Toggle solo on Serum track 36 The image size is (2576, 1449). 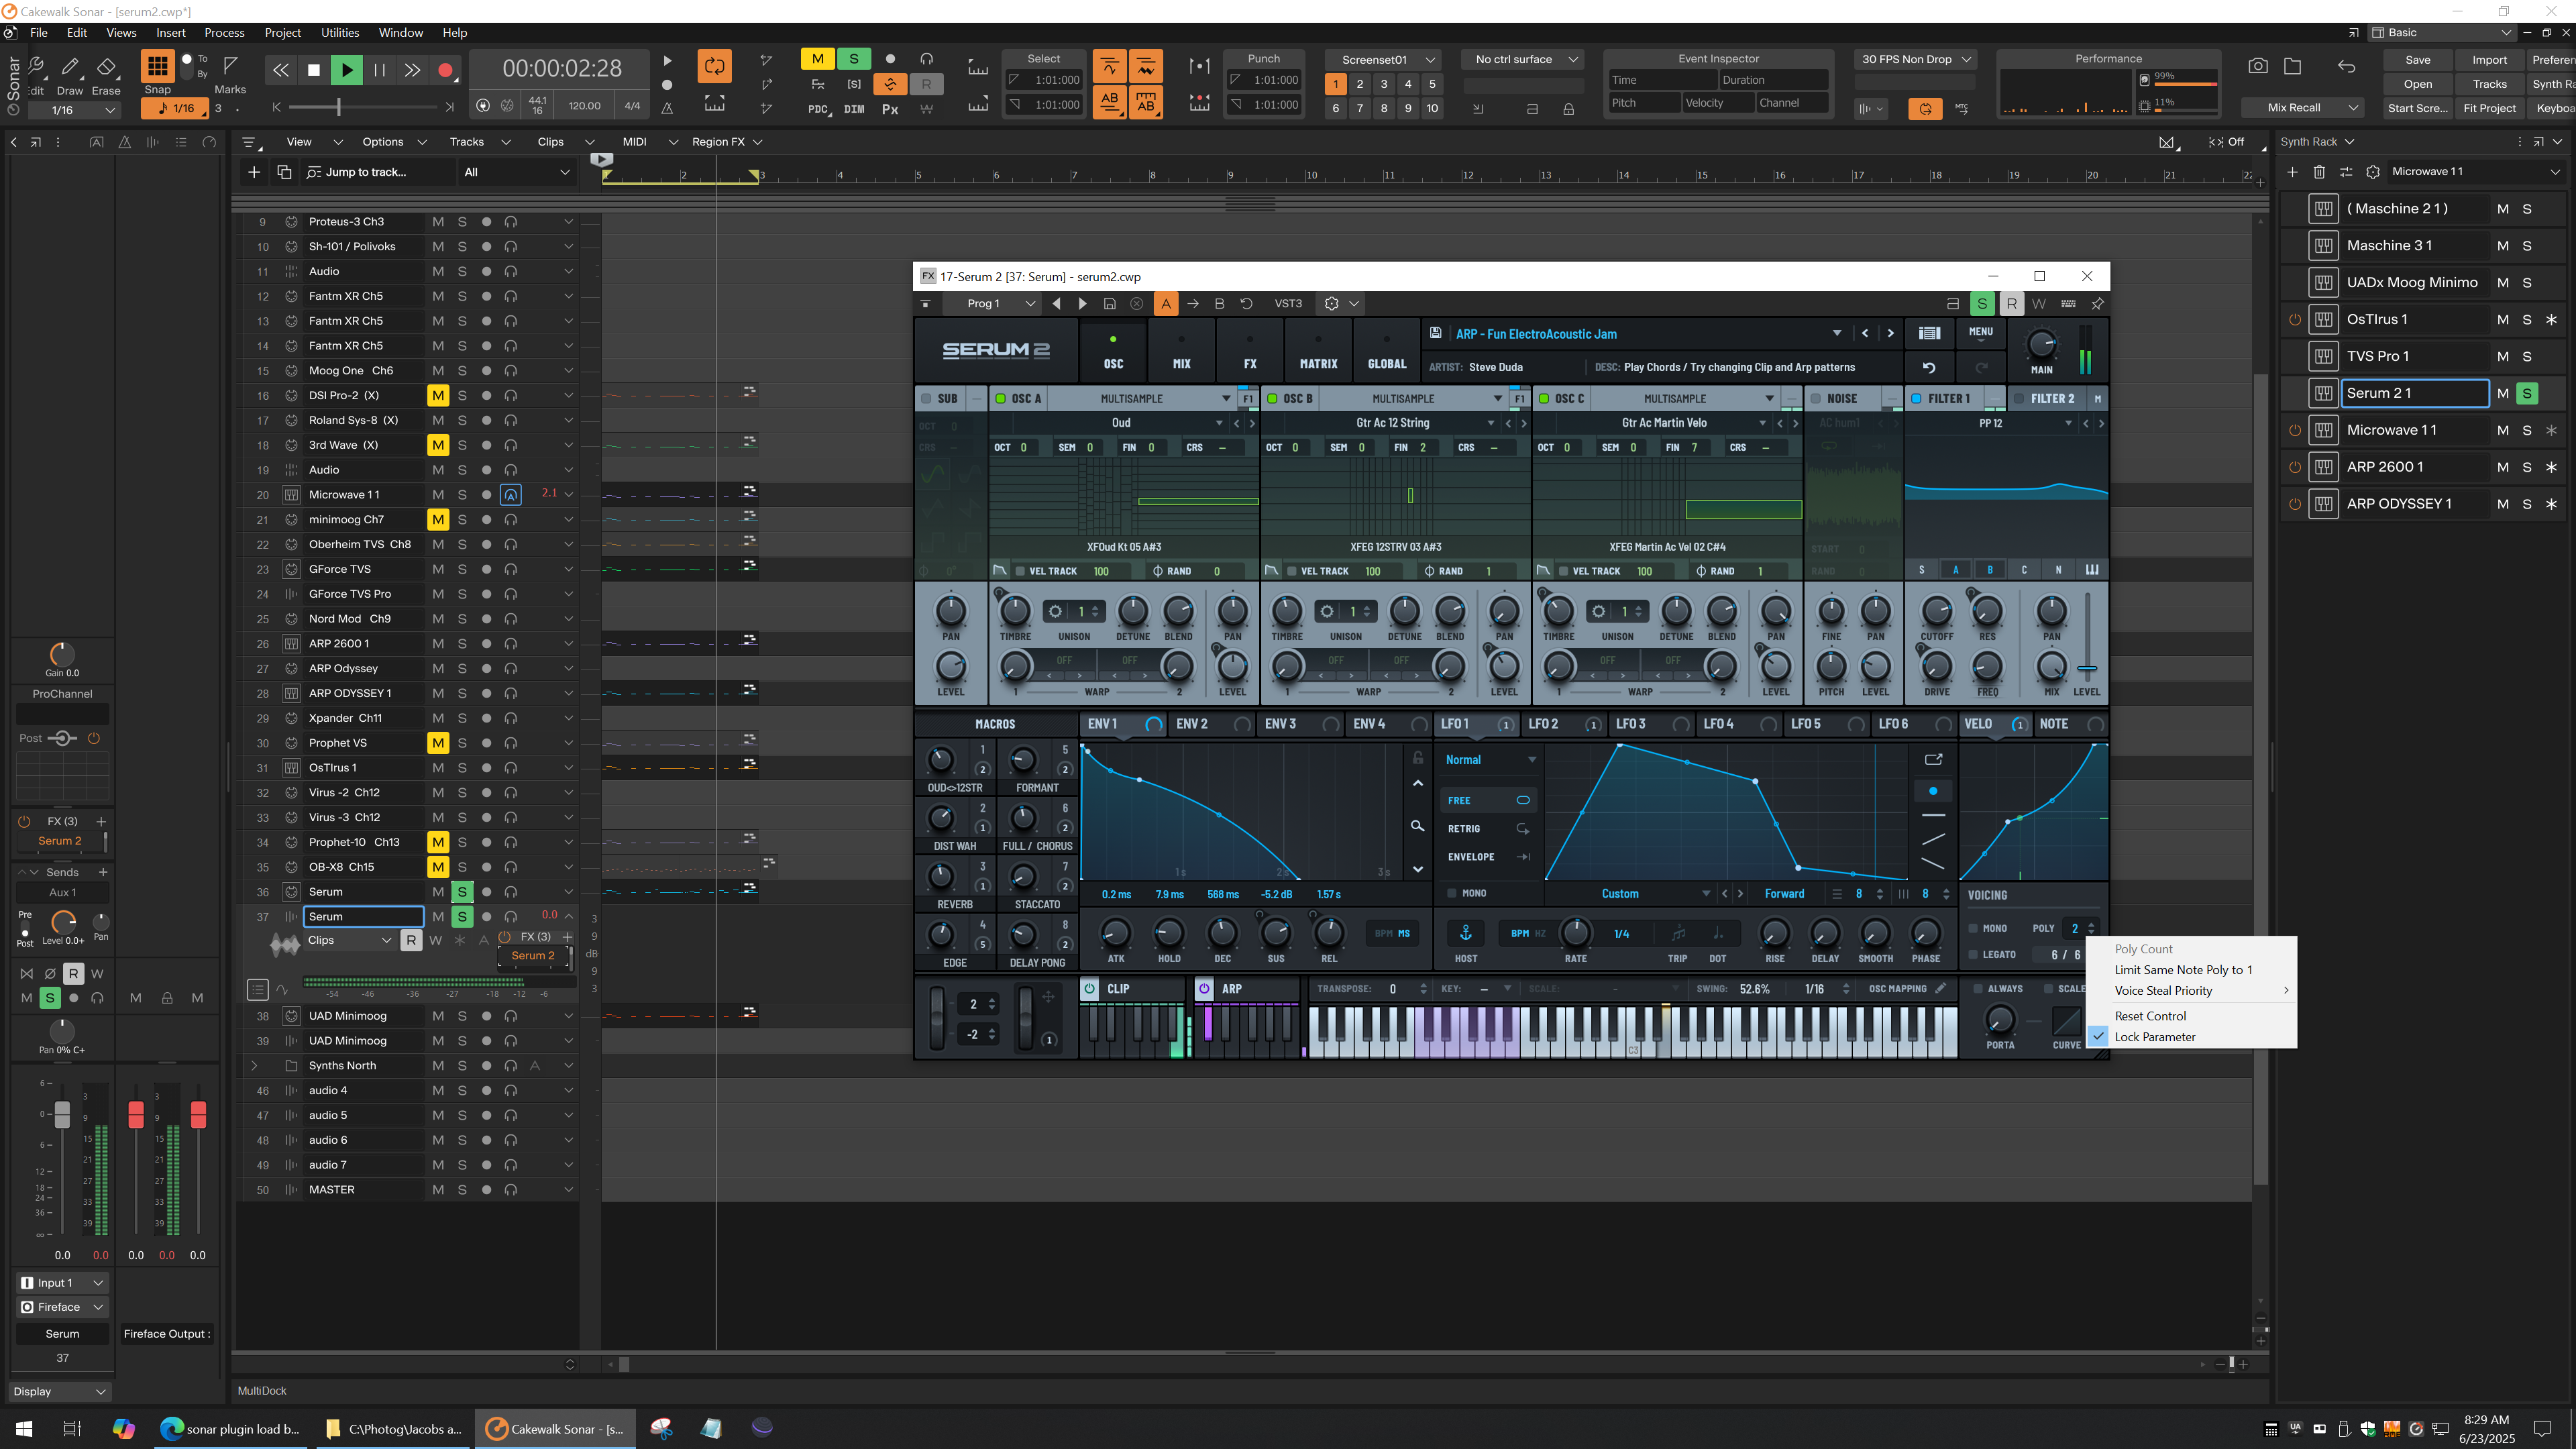[x=461, y=892]
